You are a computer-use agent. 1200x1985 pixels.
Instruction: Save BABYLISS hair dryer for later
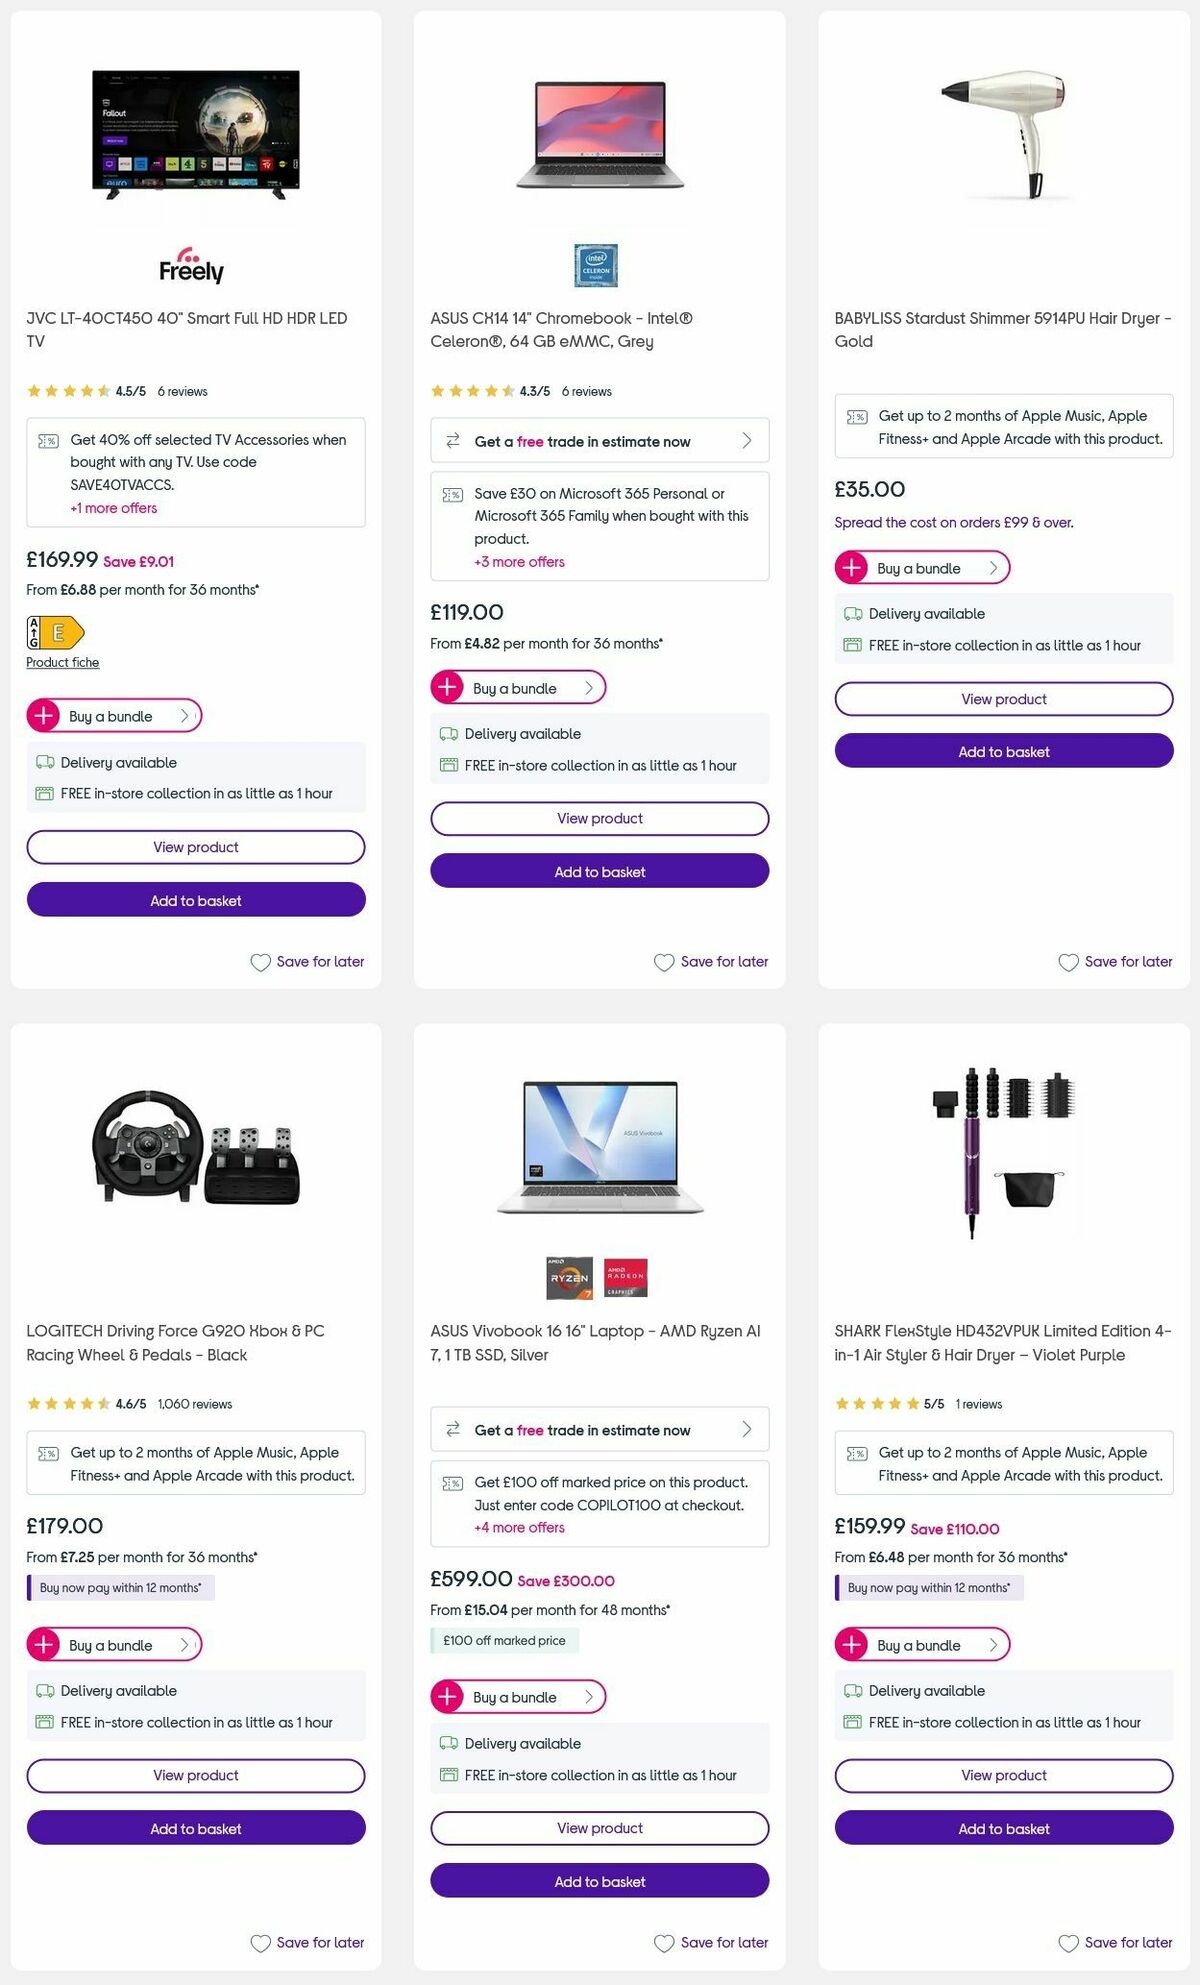1115,961
